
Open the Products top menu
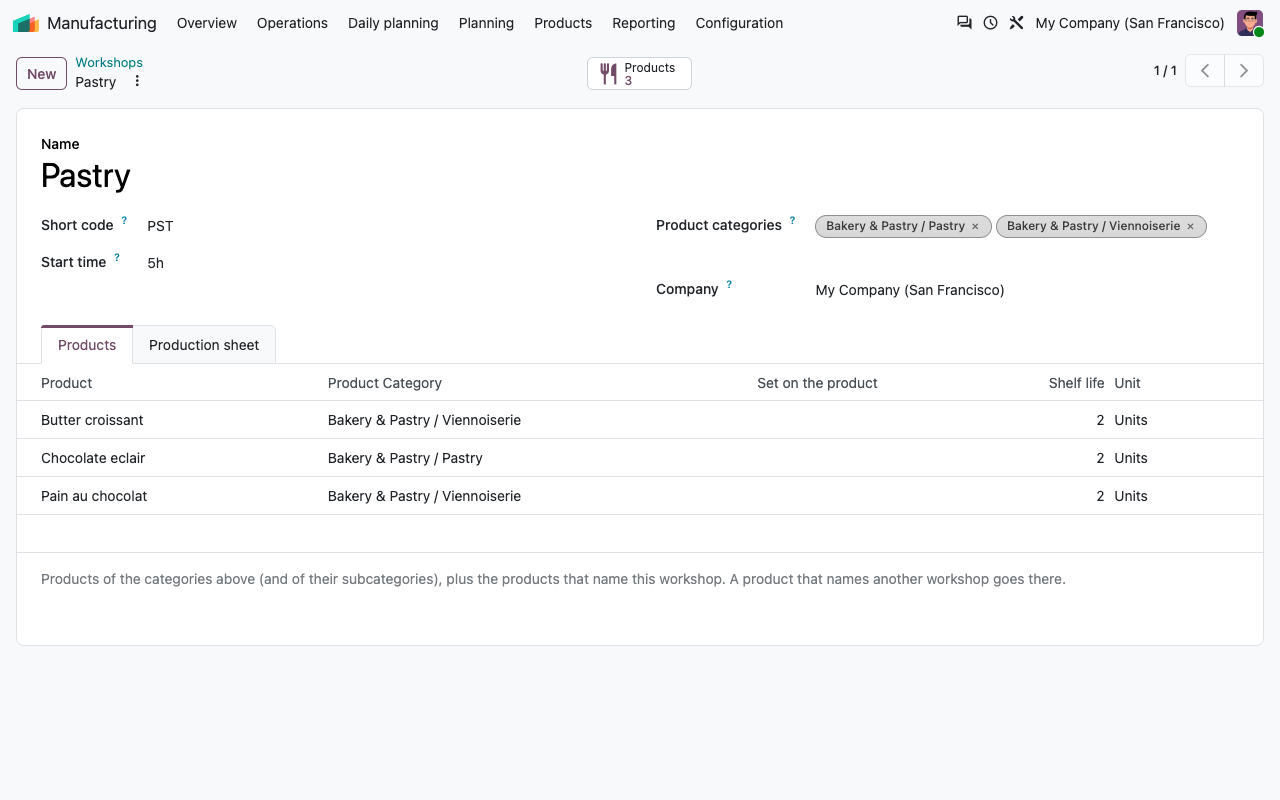click(x=563, y=23)
